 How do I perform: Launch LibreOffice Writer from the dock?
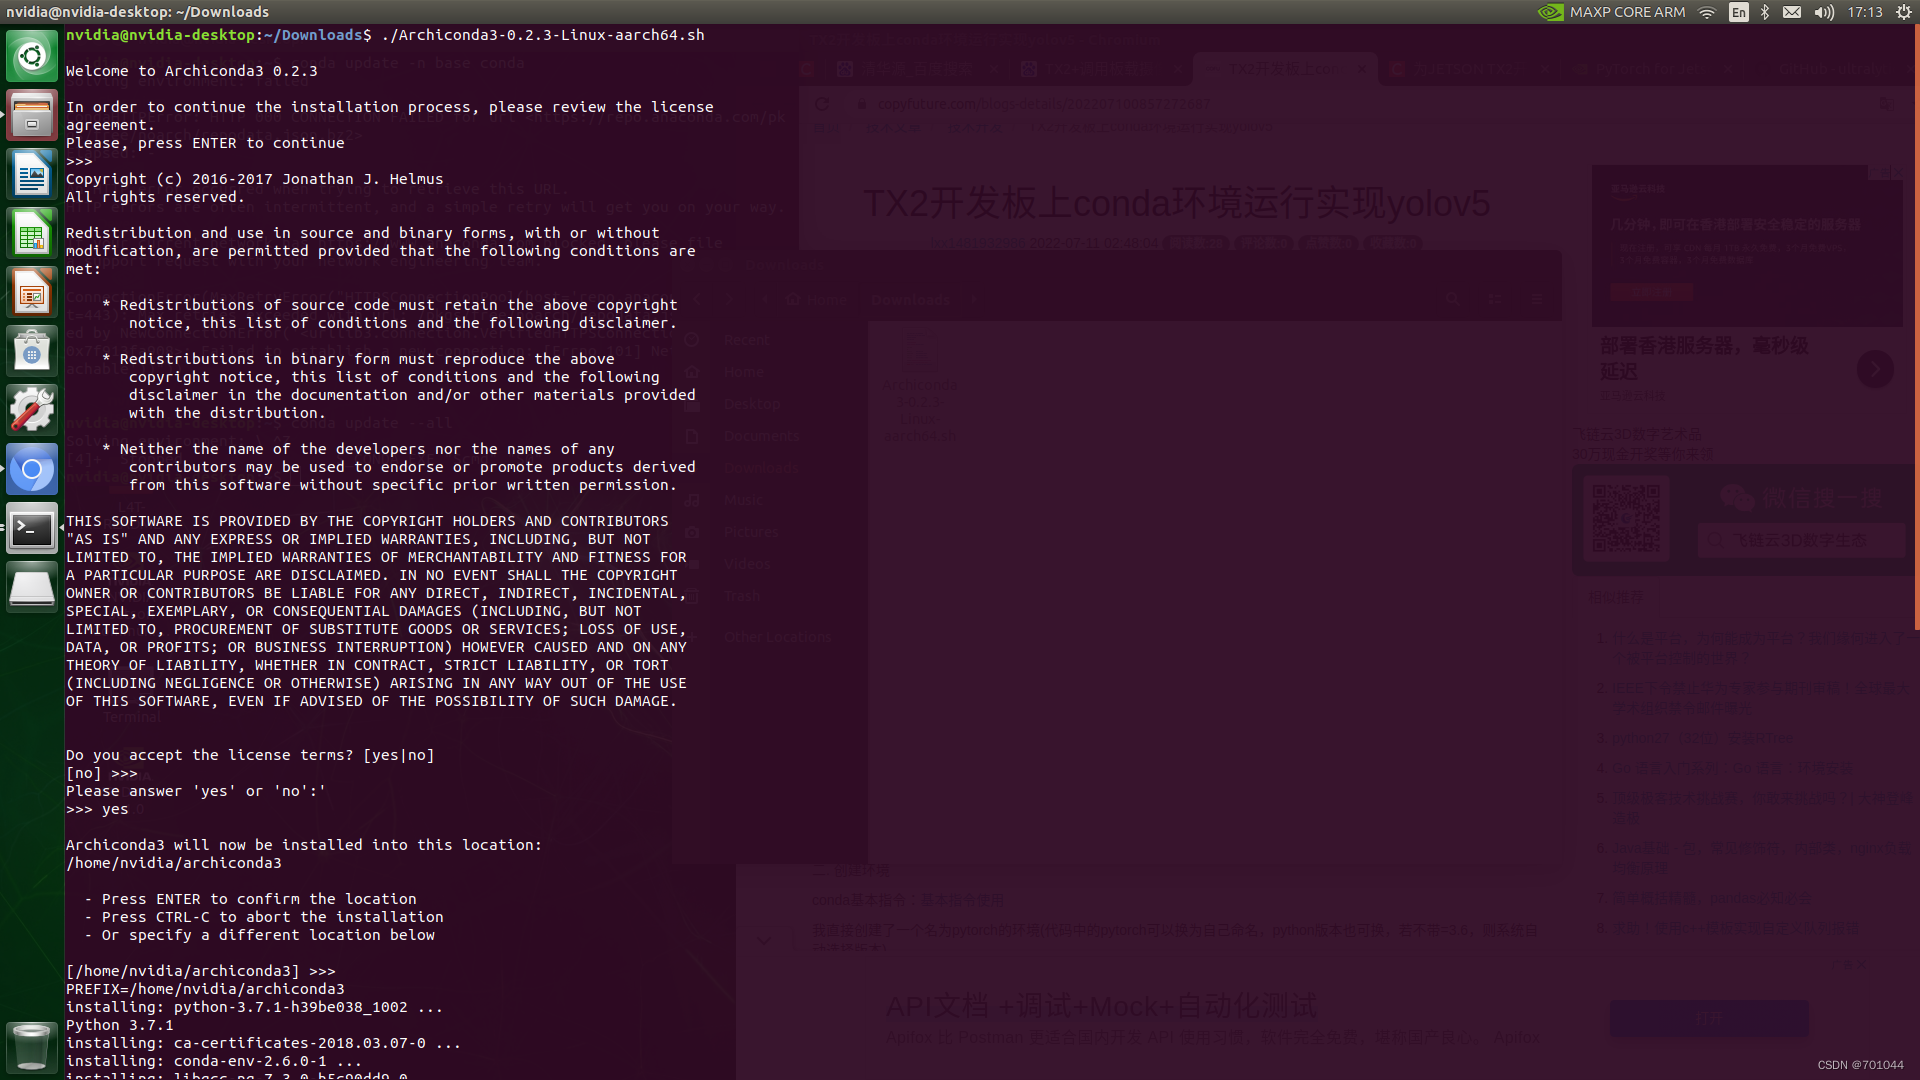coord(32,173)
